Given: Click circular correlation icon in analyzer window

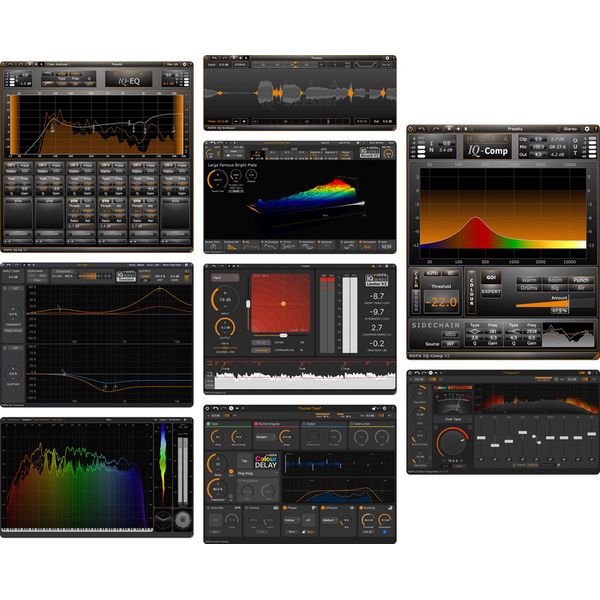Looking at the screenshot, I should point(183,519).
